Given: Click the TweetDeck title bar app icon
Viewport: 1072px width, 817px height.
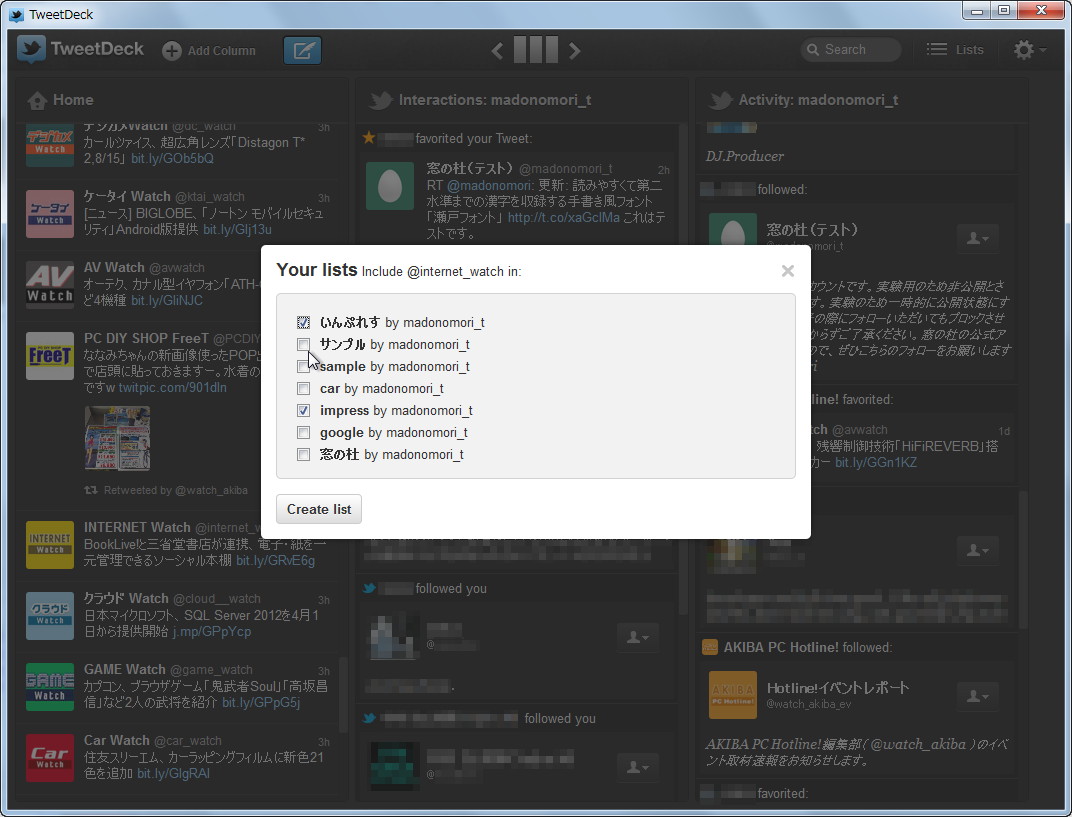Looking at the screenshot, I should coord(16,14).
